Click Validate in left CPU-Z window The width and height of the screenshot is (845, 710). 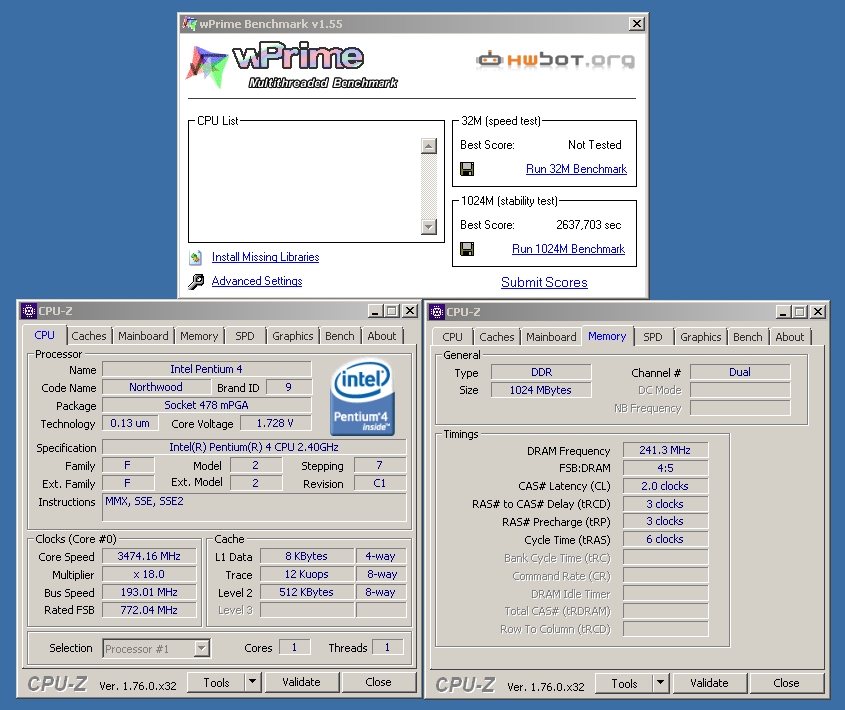(x=301, y=682)
